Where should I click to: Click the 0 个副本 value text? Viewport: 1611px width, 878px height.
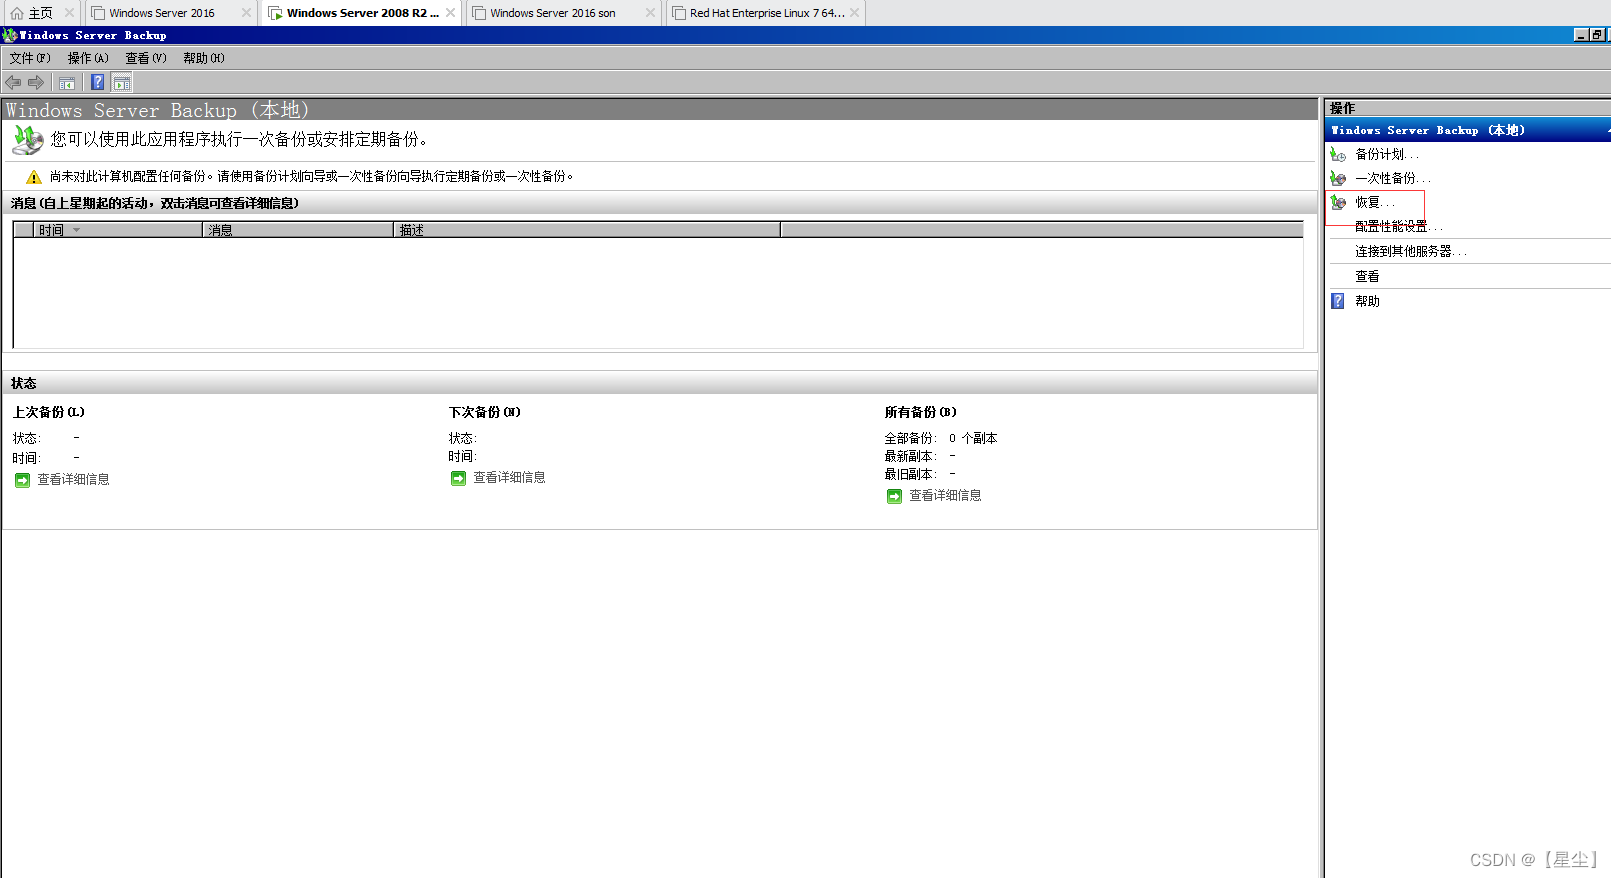pos(973,439)
